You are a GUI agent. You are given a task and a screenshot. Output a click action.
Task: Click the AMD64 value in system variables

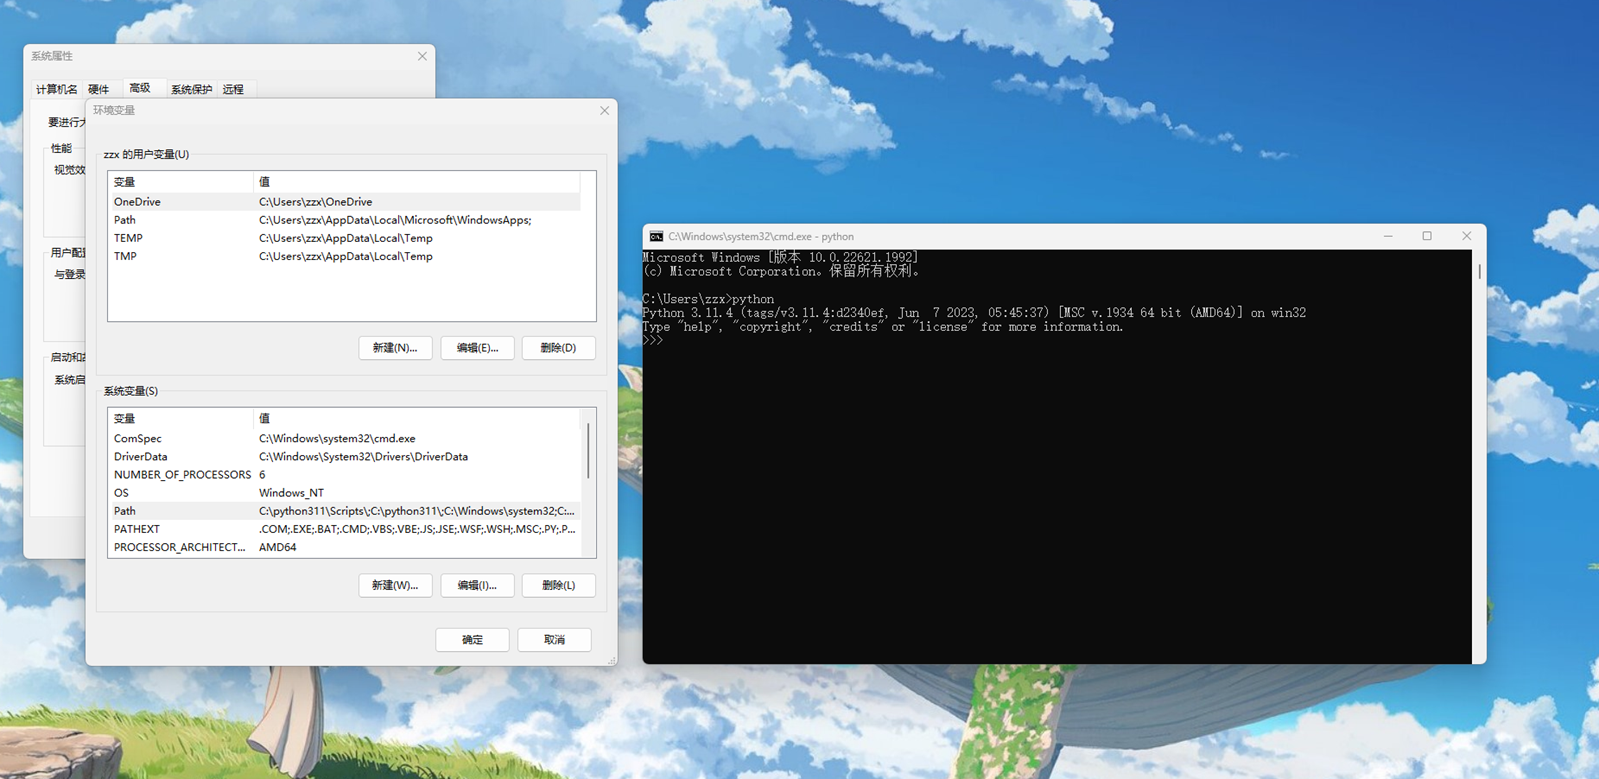277,547
